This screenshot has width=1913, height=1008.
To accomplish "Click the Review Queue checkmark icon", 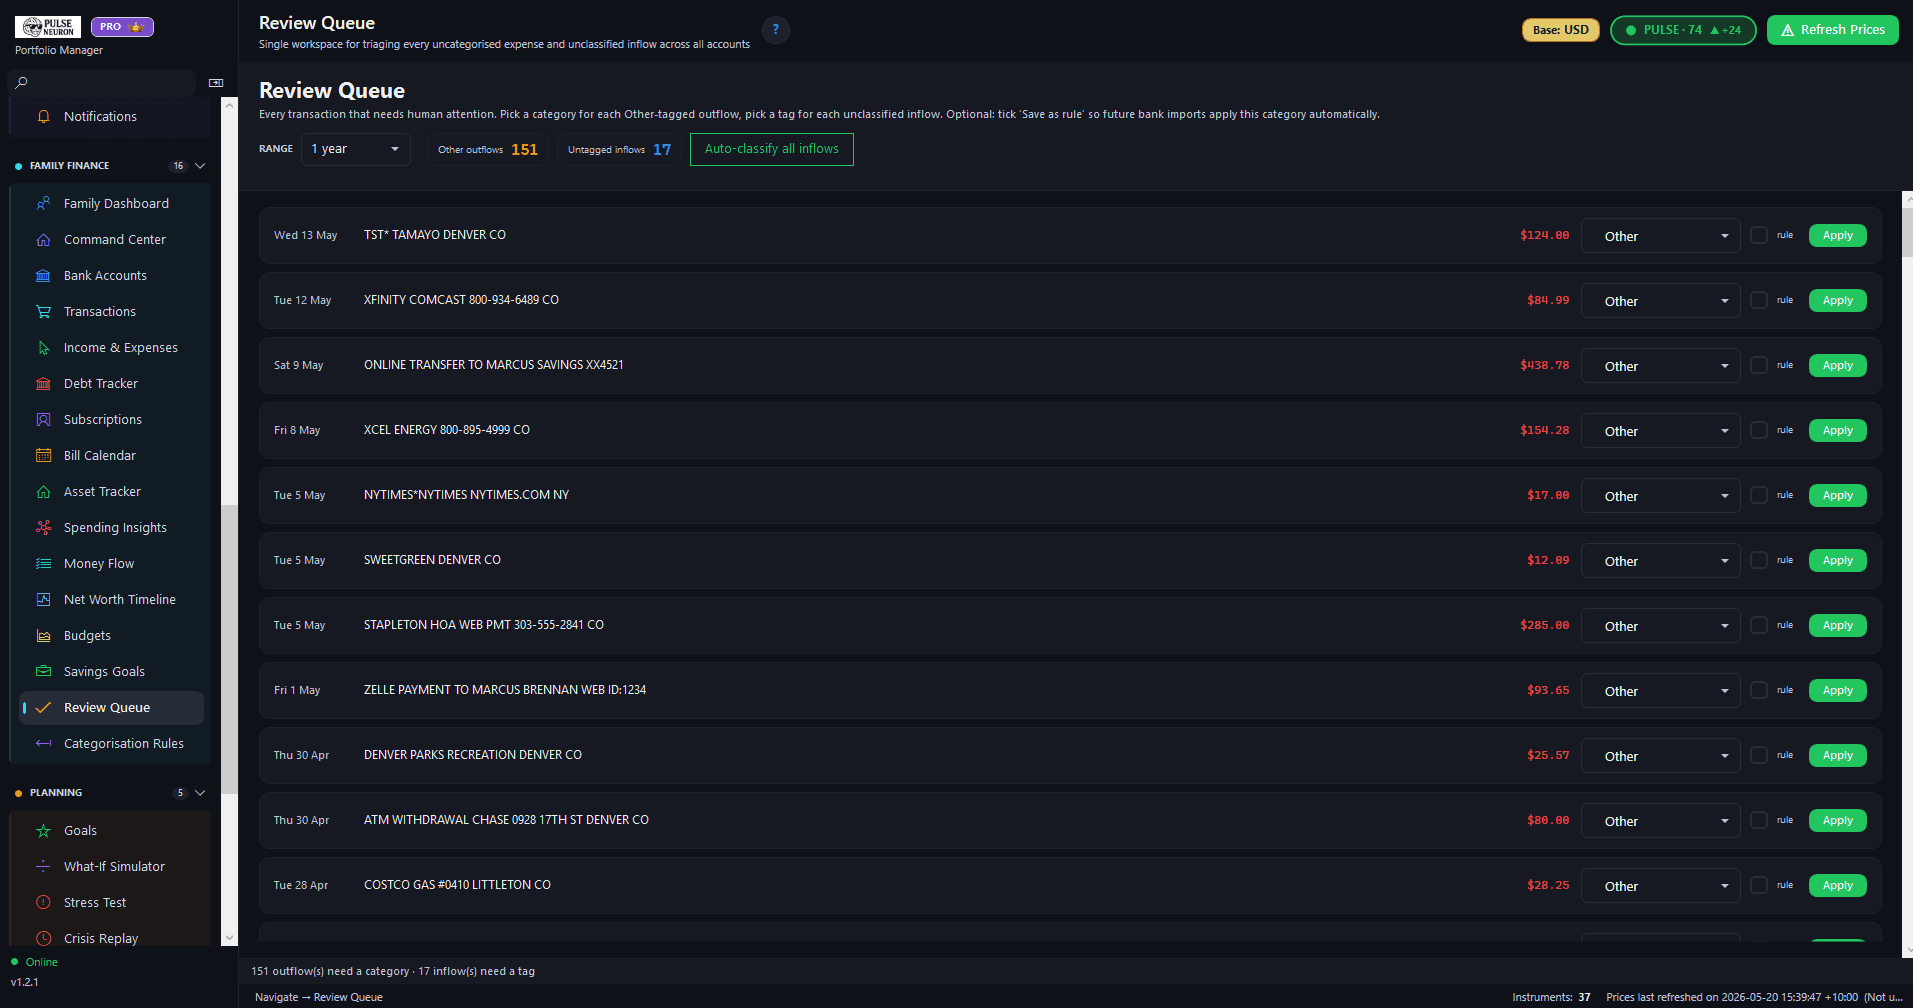I will click(x=43, y=707).
